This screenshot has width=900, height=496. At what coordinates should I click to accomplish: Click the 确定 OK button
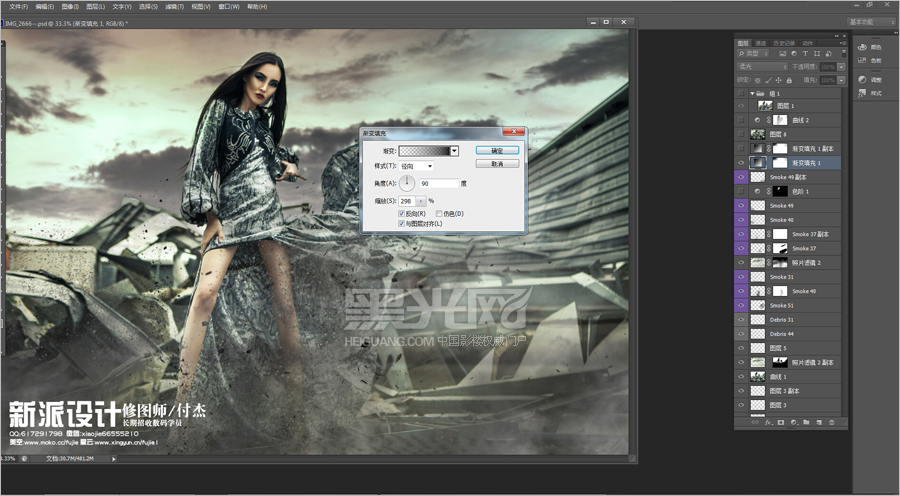(x=497, y=150)
